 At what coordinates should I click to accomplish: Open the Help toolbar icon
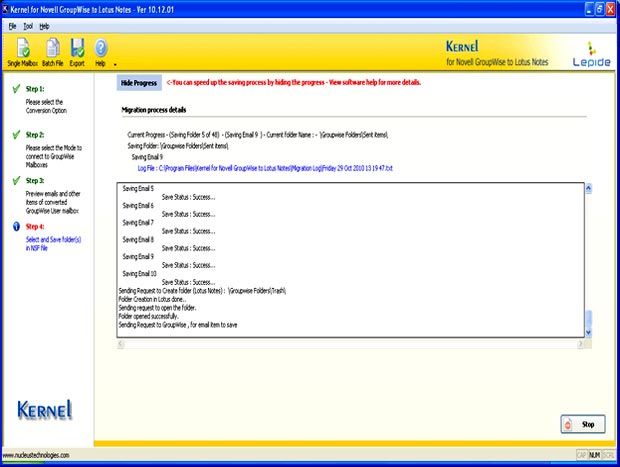[101, 52]
